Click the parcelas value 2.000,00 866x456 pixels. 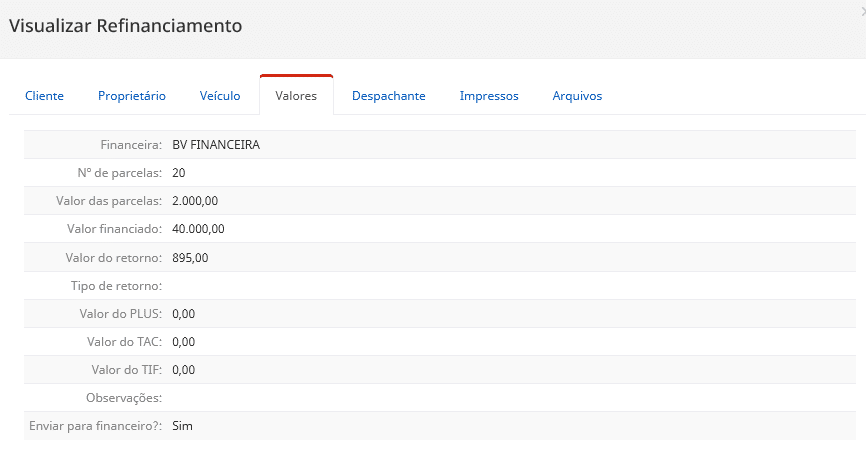(x=195, y=201)
